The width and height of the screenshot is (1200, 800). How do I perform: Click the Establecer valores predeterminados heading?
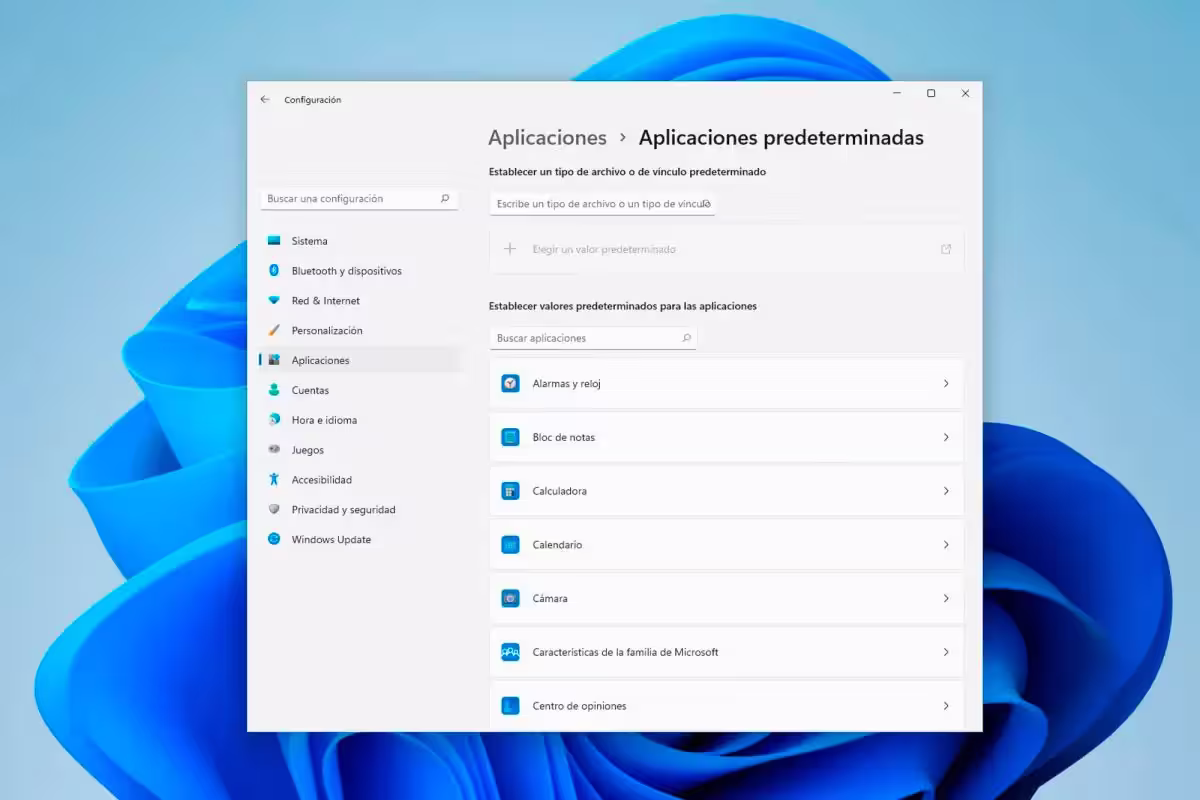point(623,306)
